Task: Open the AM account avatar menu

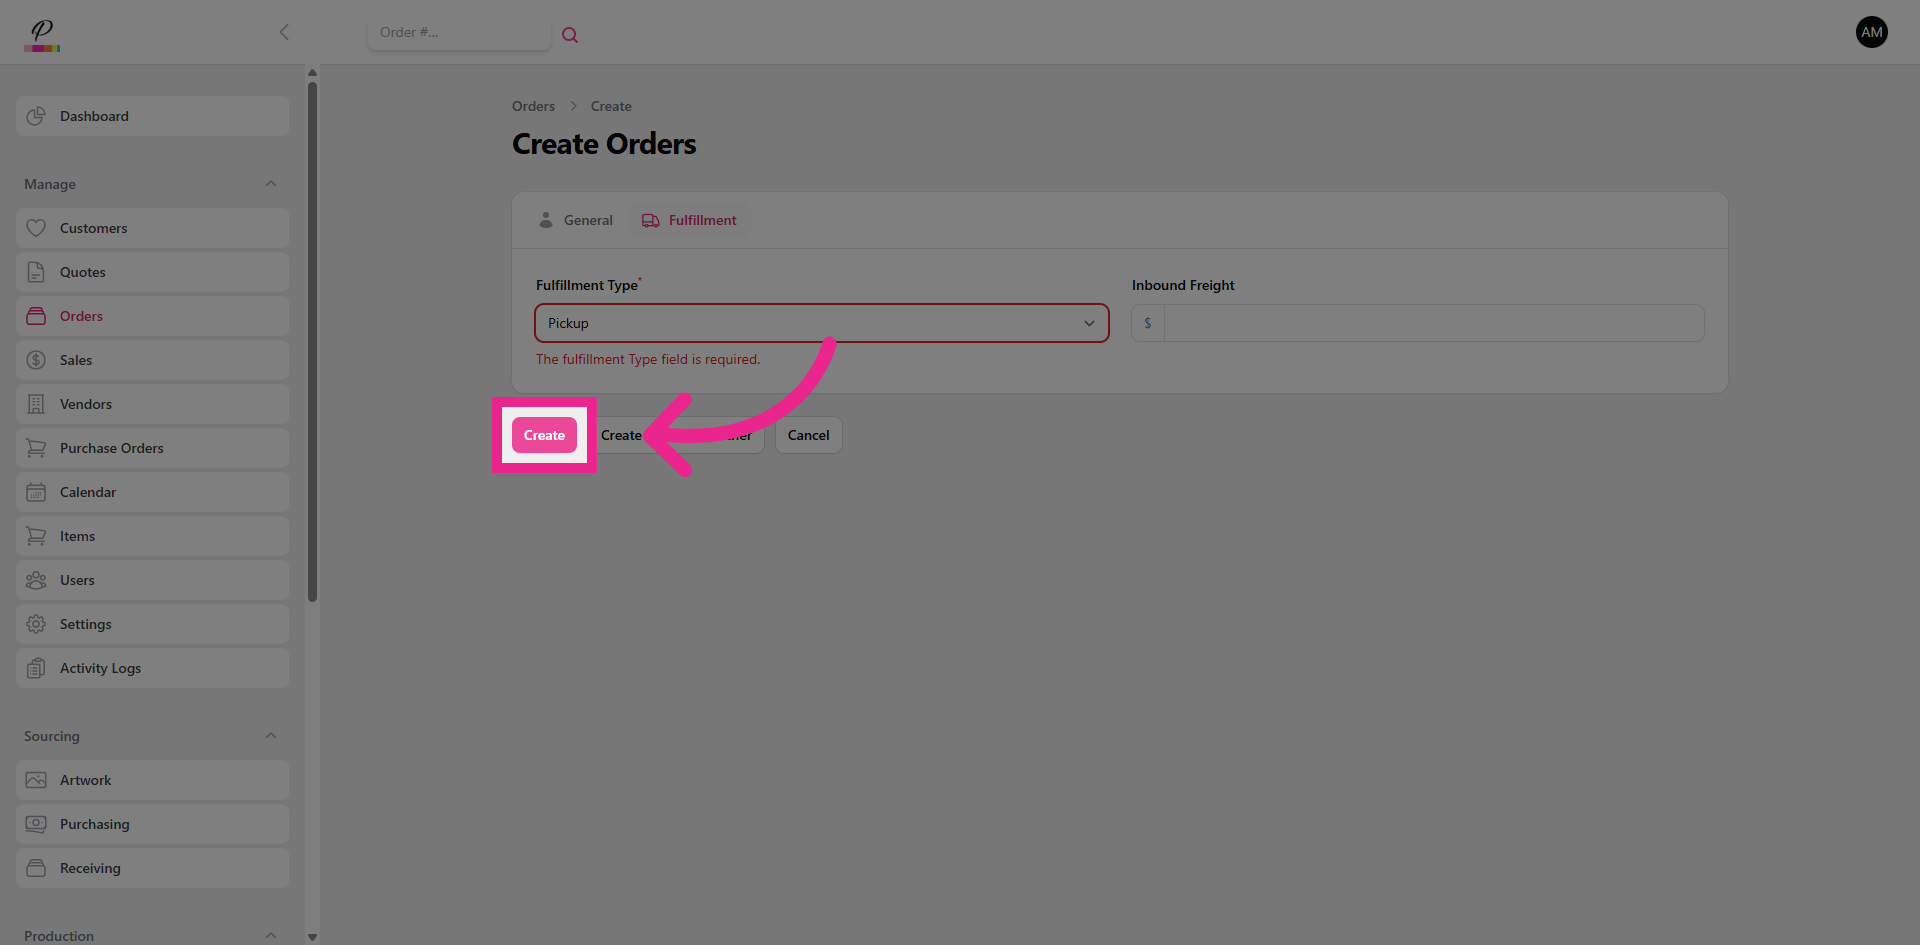Action: coord(1872,32)
